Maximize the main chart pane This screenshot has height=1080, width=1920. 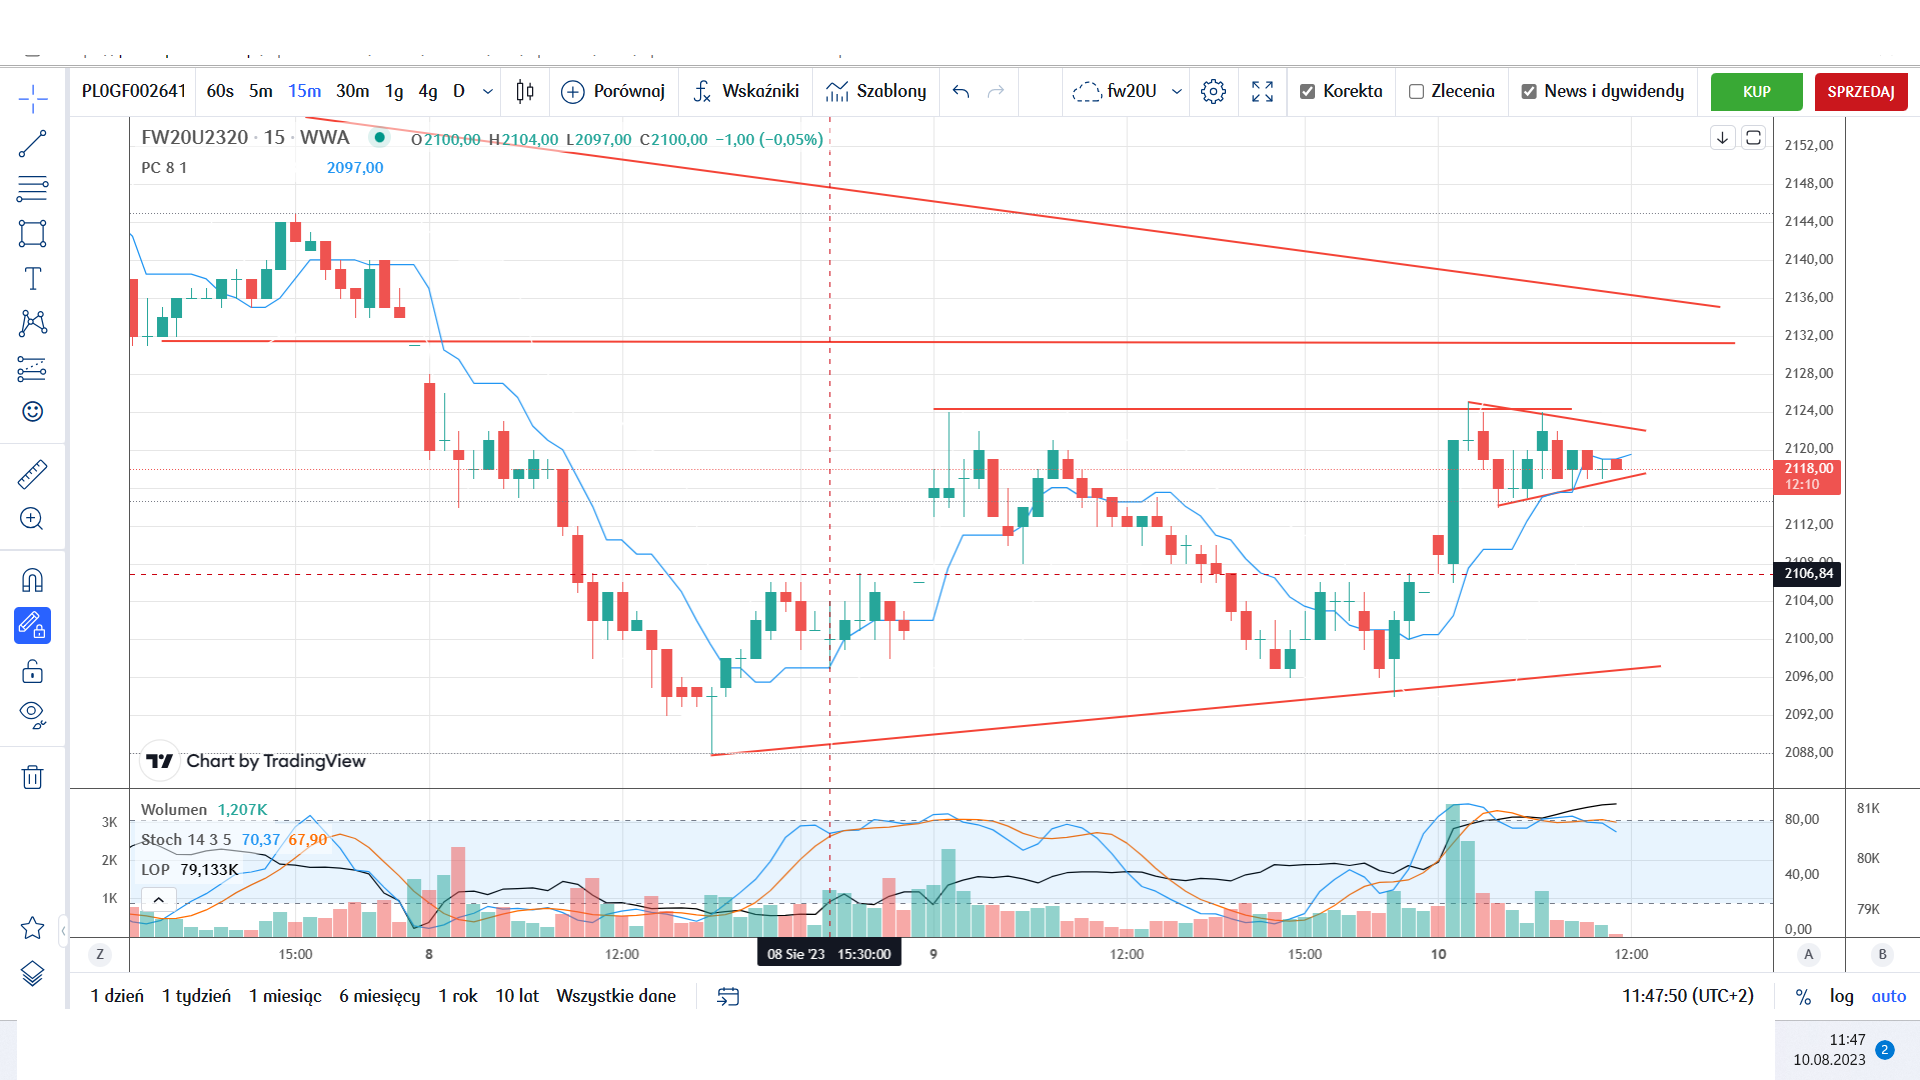click(x=1753, y=138)
